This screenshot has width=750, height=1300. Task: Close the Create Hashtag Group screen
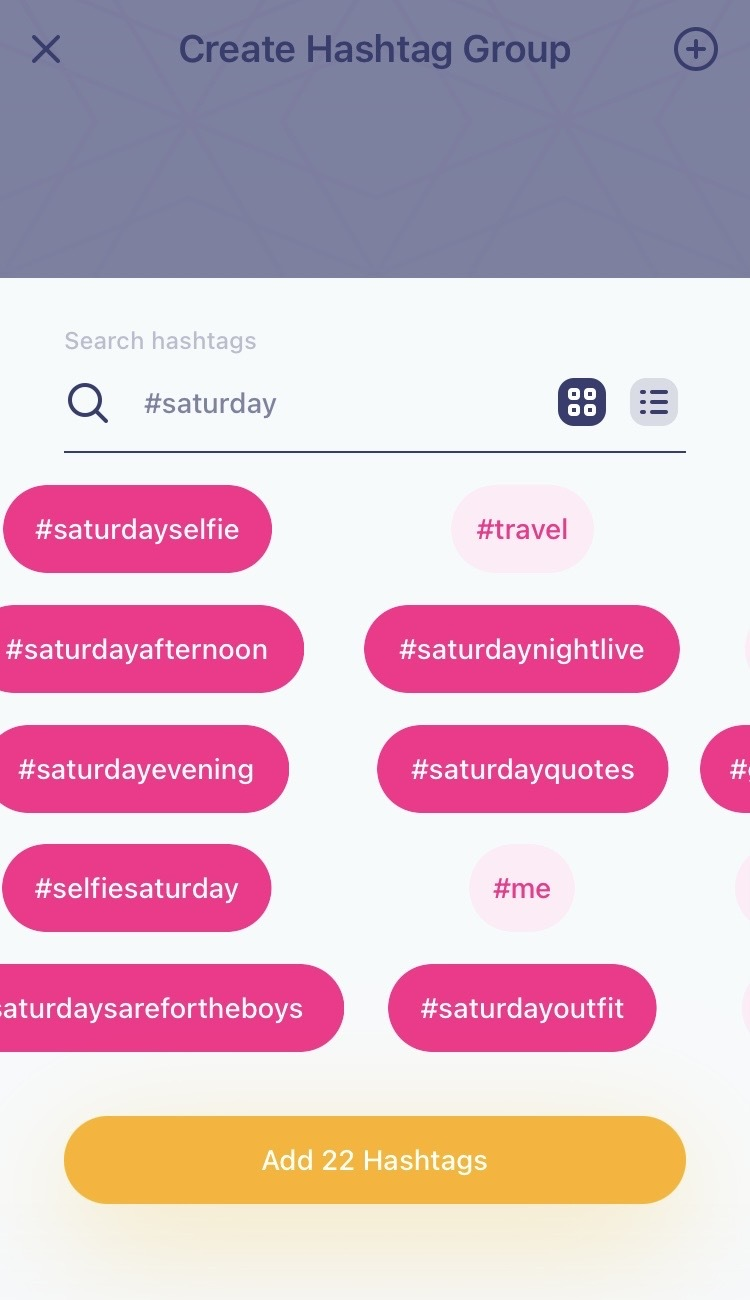45,48
